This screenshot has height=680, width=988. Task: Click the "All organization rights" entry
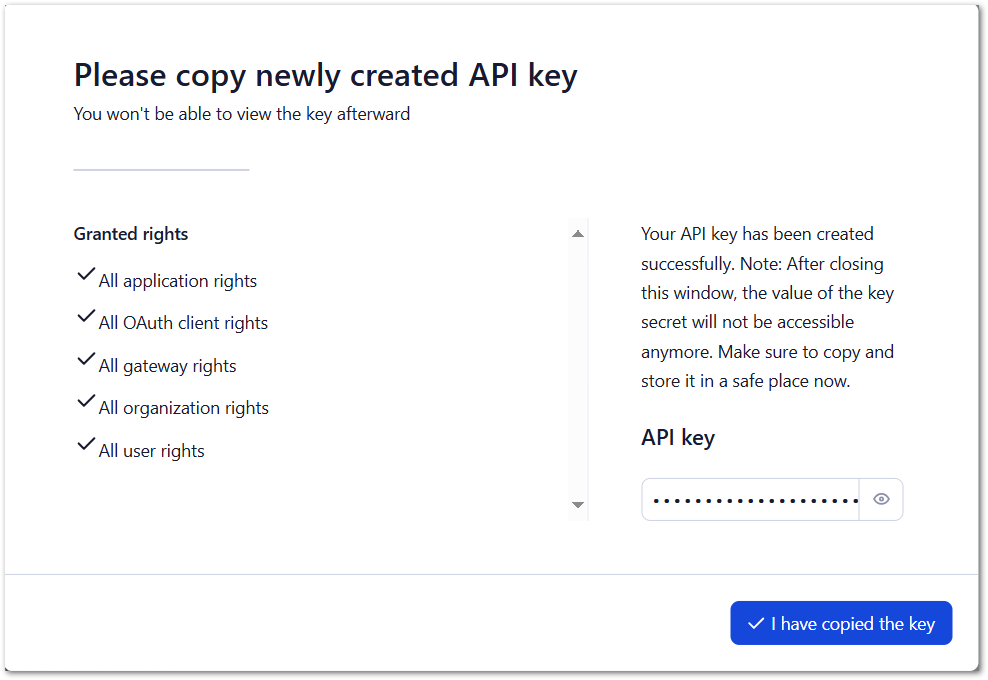pyautogui.click(x=184, y=408)
